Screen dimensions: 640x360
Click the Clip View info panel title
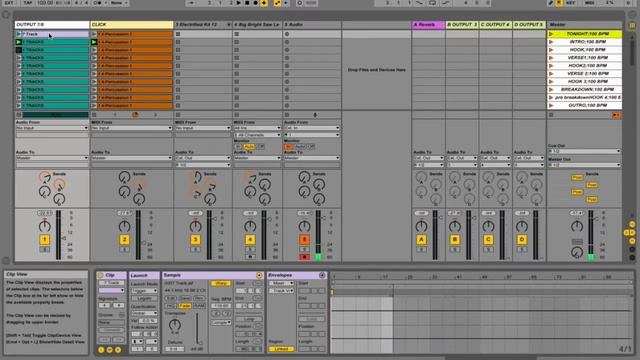[x=17, y=274]
